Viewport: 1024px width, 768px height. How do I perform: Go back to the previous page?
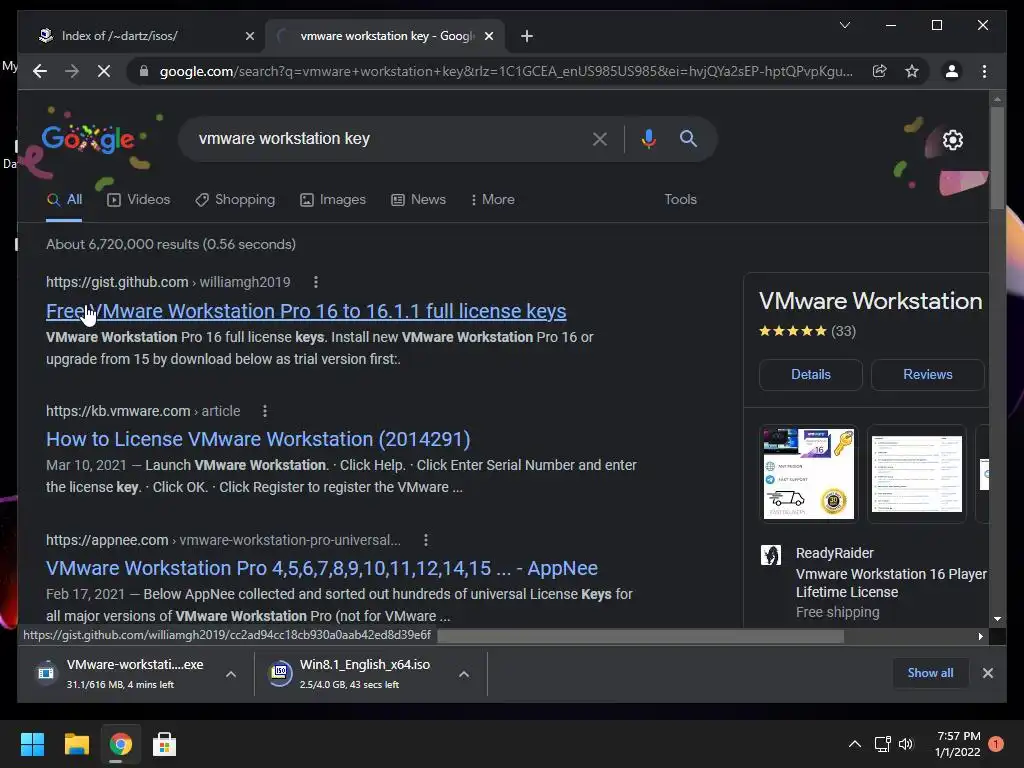40,71
